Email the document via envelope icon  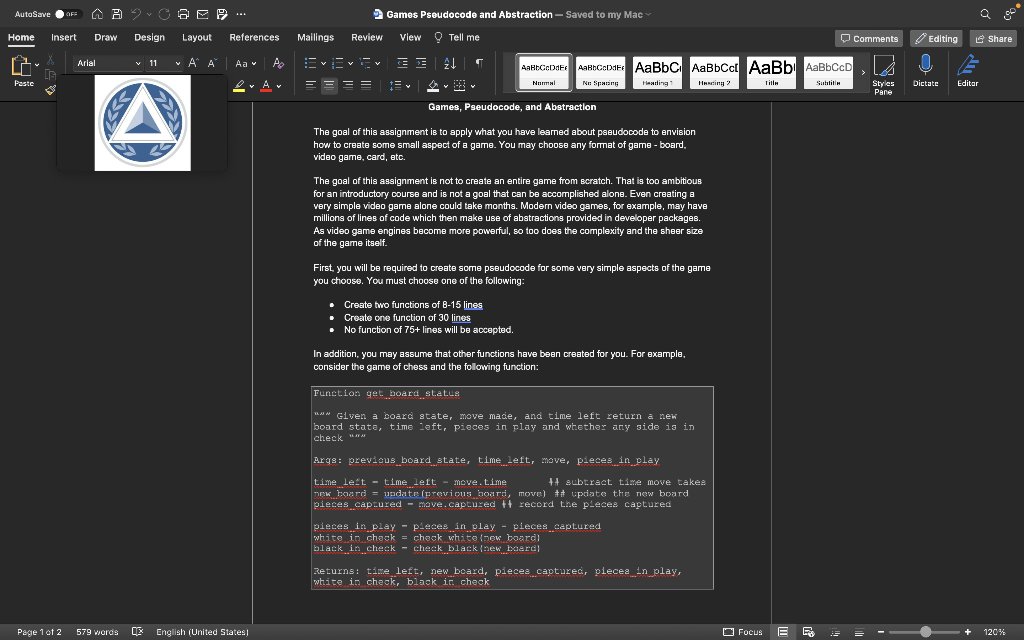pos(202,14)
